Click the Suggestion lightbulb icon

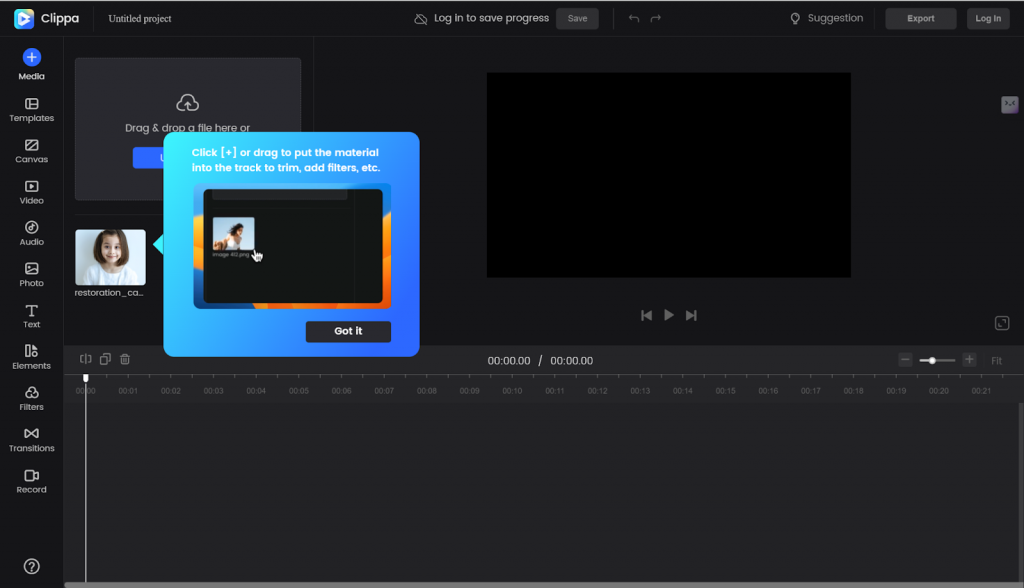pos(795,18)
